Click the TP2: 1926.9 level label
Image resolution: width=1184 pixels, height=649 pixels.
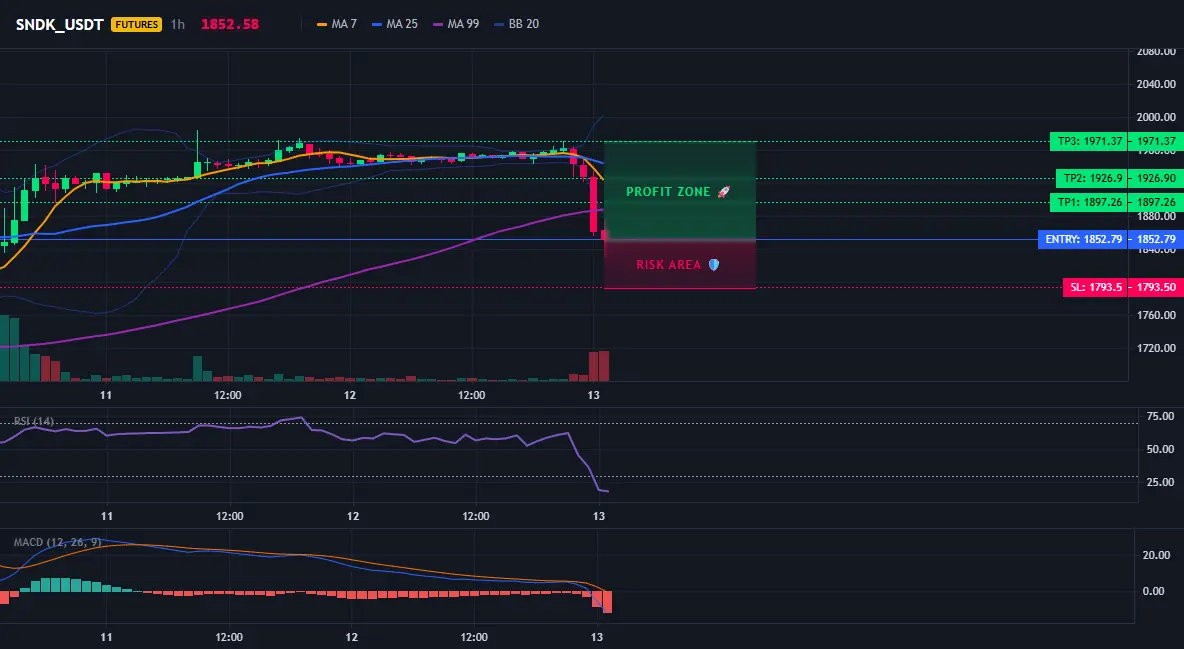(x=1092, y=179)
